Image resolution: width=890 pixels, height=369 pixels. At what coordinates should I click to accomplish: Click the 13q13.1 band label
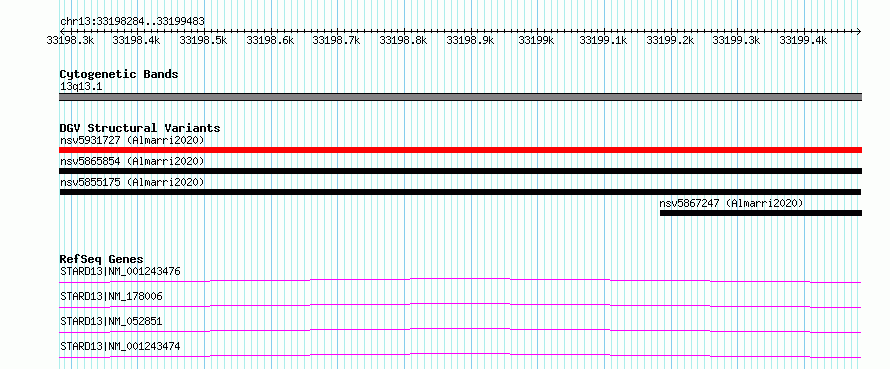pos(81,87)
